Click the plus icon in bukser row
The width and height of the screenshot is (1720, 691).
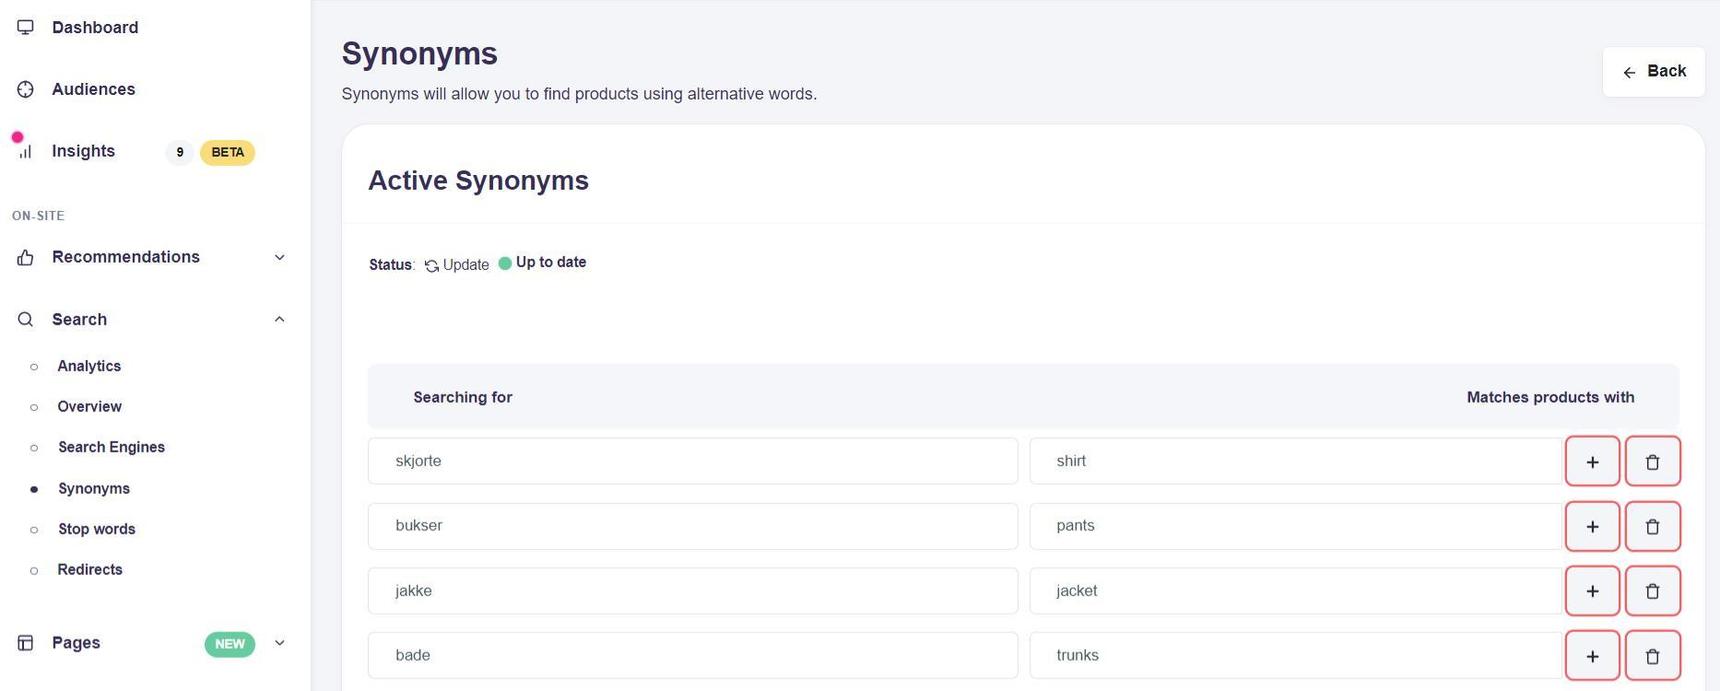pos(1592,527)
